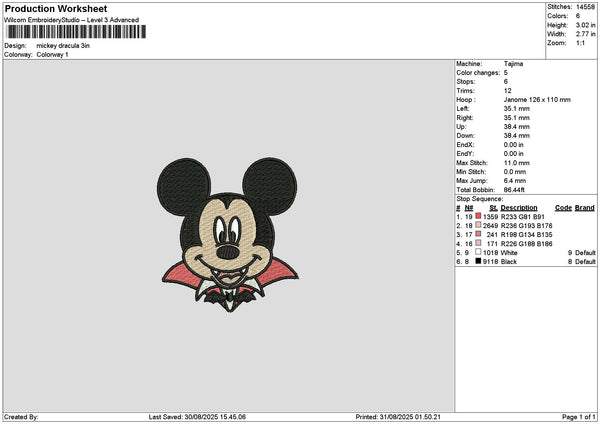Click the 'Production Worksheet' title
Viewport: 600px width, 424px height.
(56, 8)
